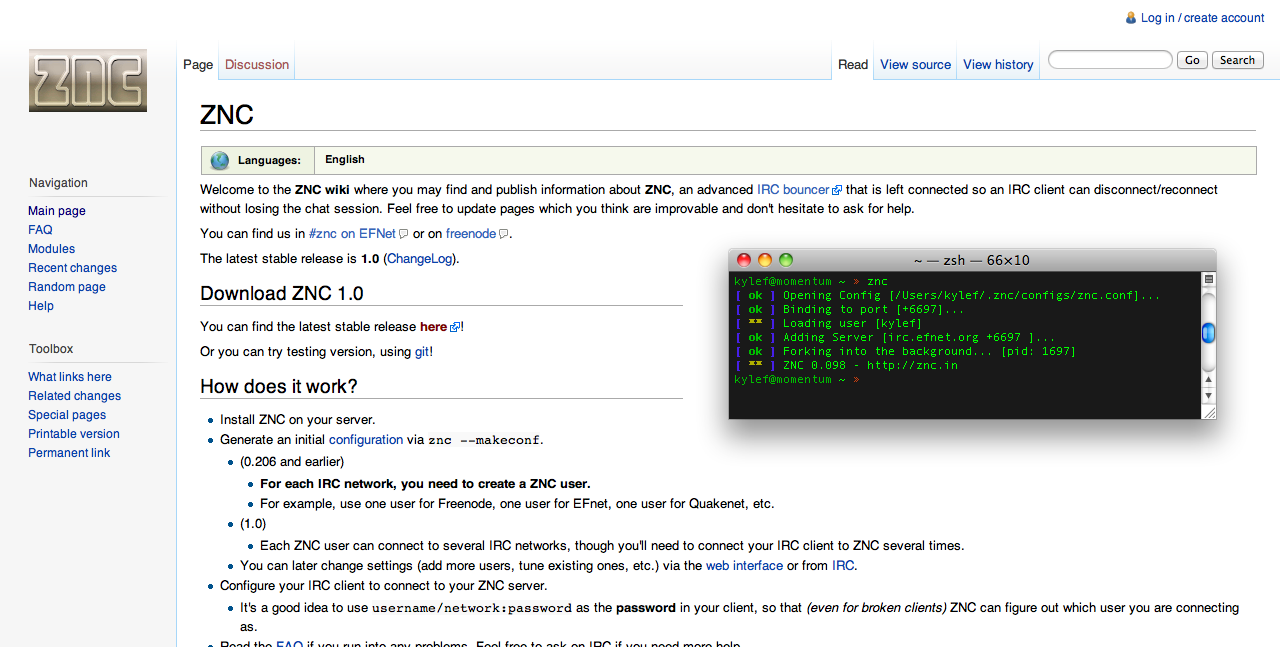Go to Main page in navigation
Screen dimensions: 1280x647
57,211
